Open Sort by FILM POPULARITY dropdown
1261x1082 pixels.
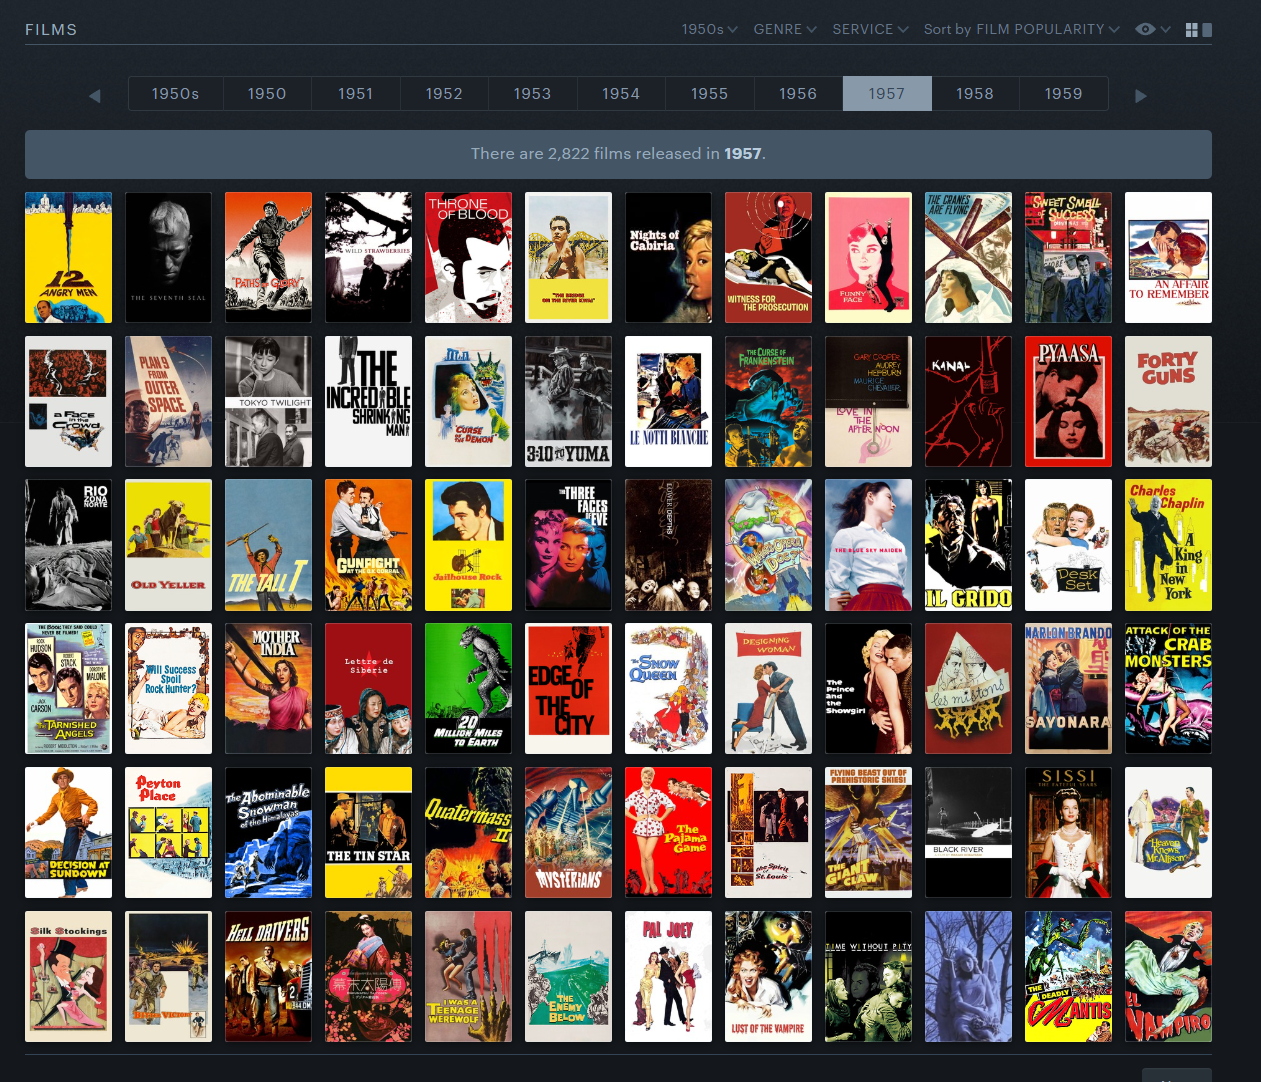[x=1021, y=29]
